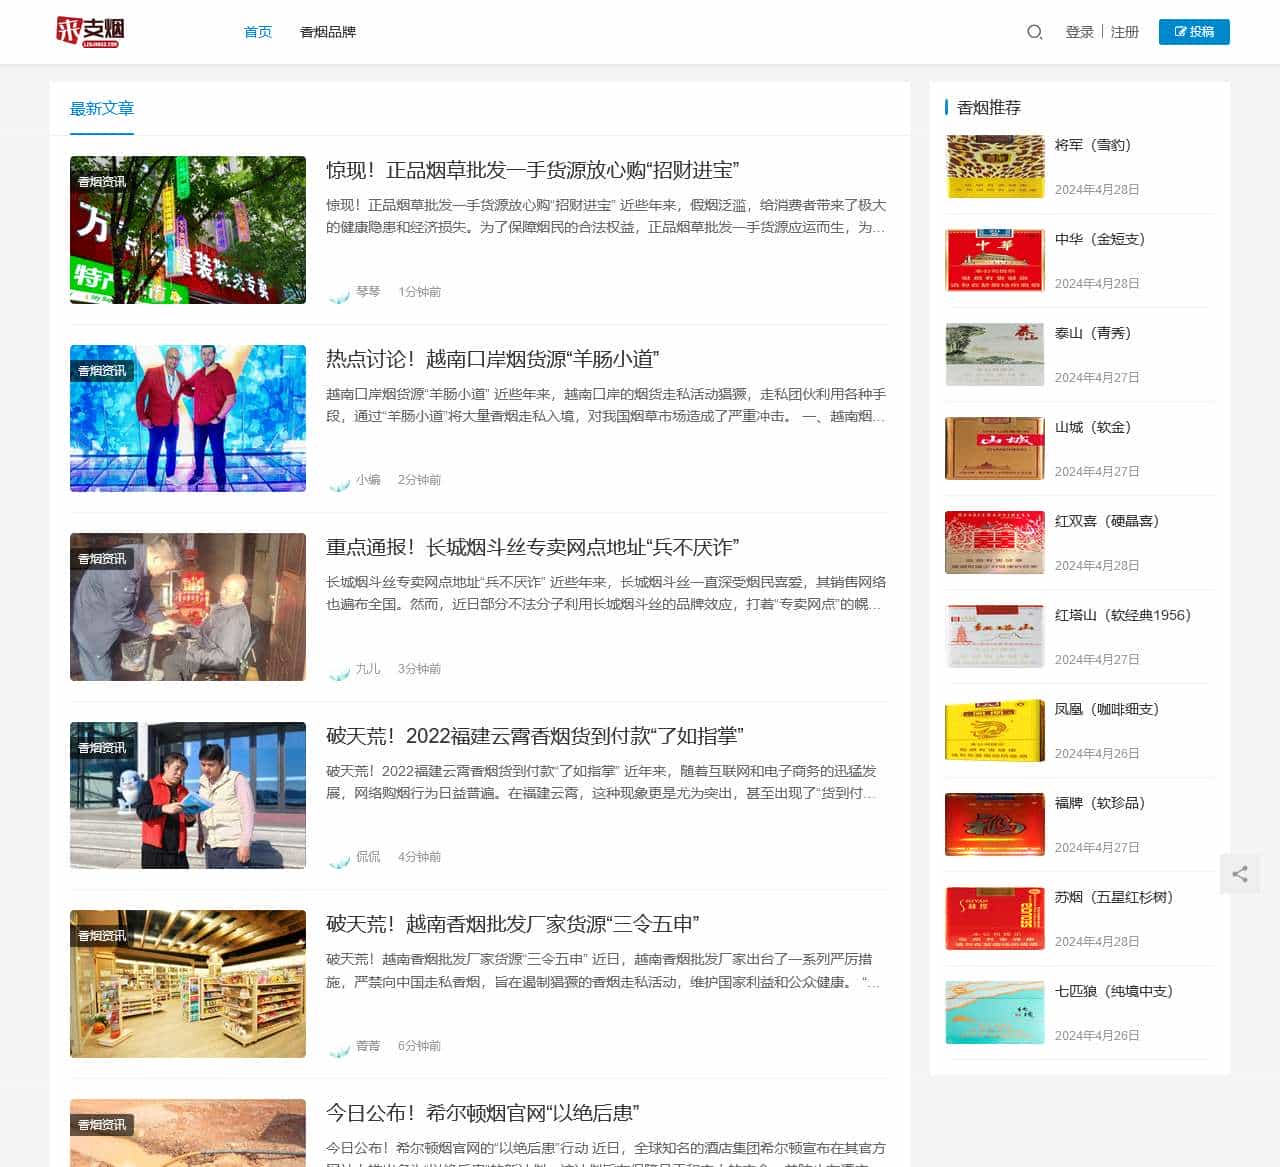Click thumbnail of 越南口岸烟货源 article
The height and width of the screenshot is (1167, 1280).
pyautogui.click(x=188, y=418)
